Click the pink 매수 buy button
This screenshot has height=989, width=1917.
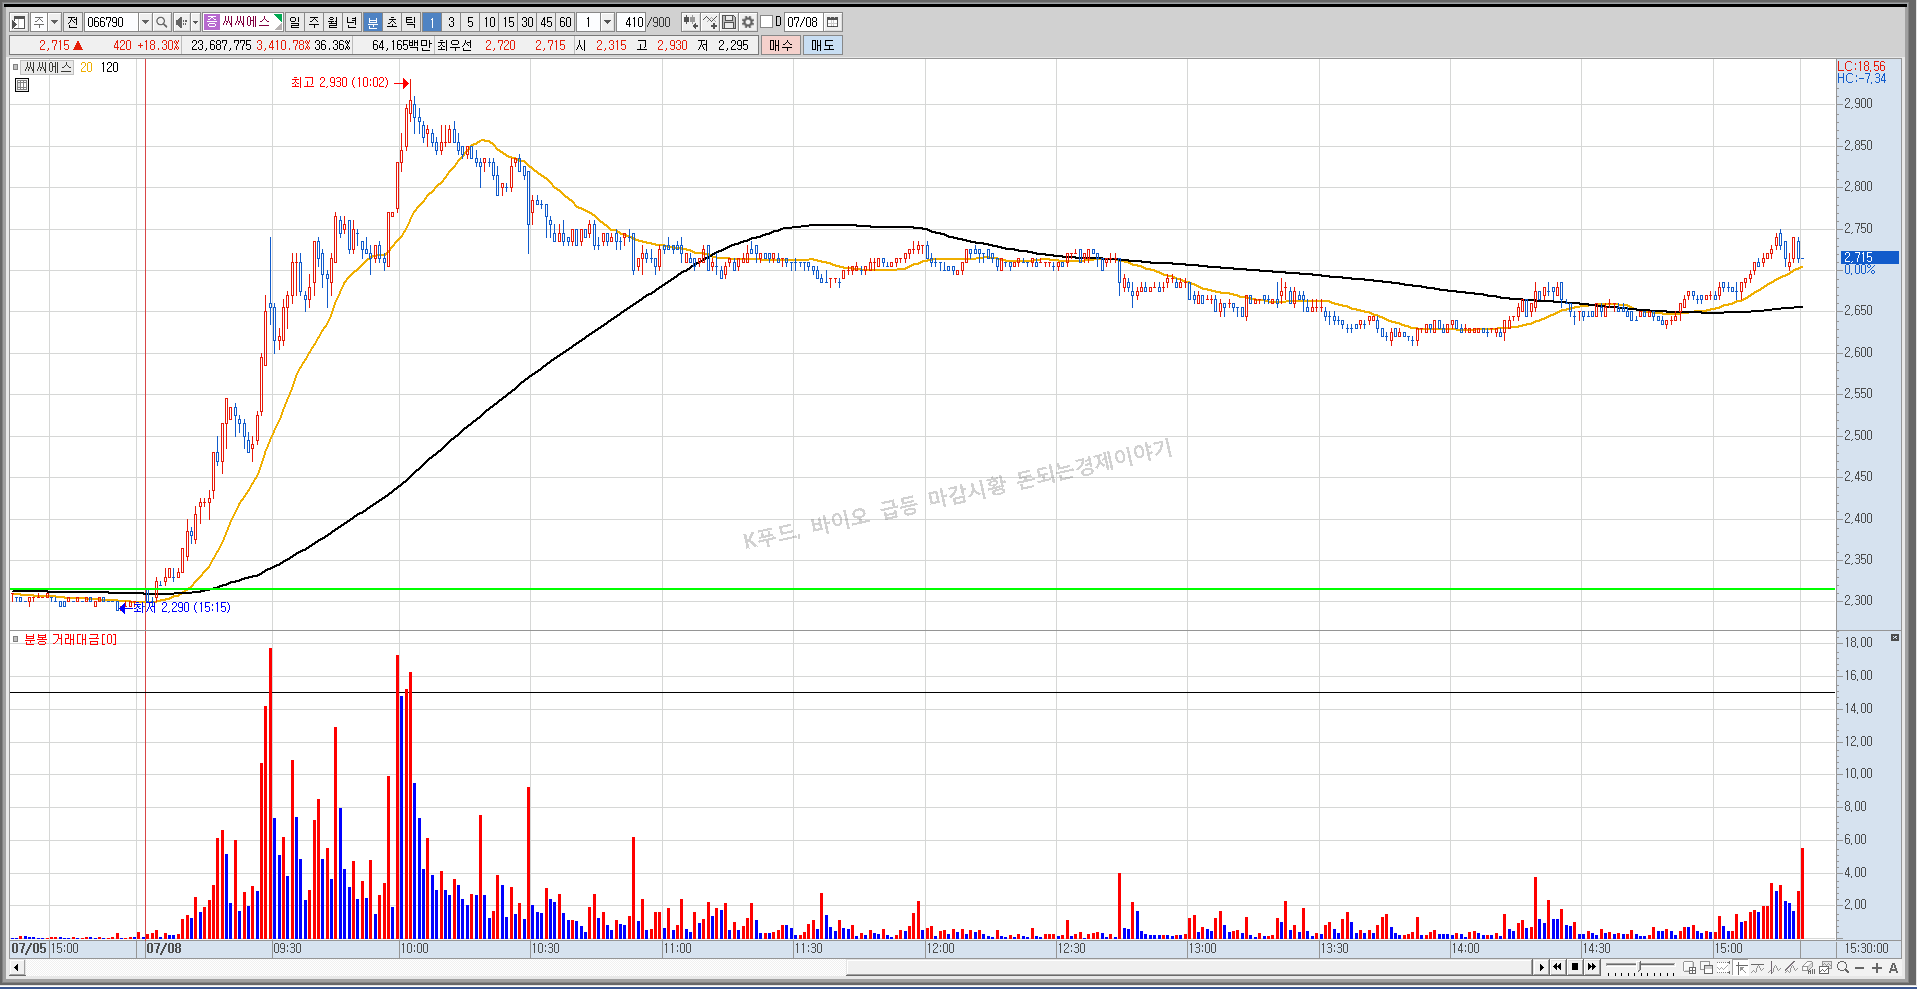pyautogui.click(x=781, y=45)
